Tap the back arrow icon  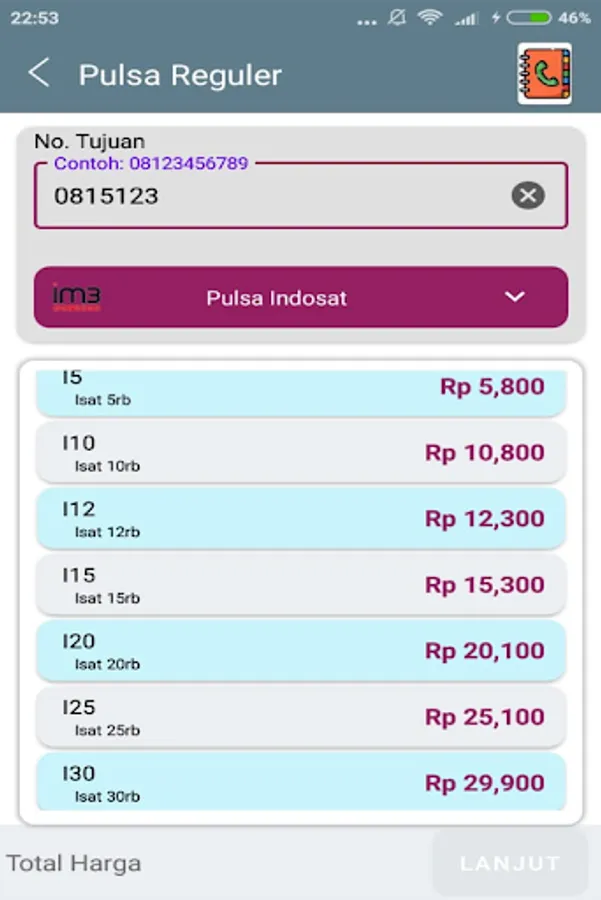(39, 73)
